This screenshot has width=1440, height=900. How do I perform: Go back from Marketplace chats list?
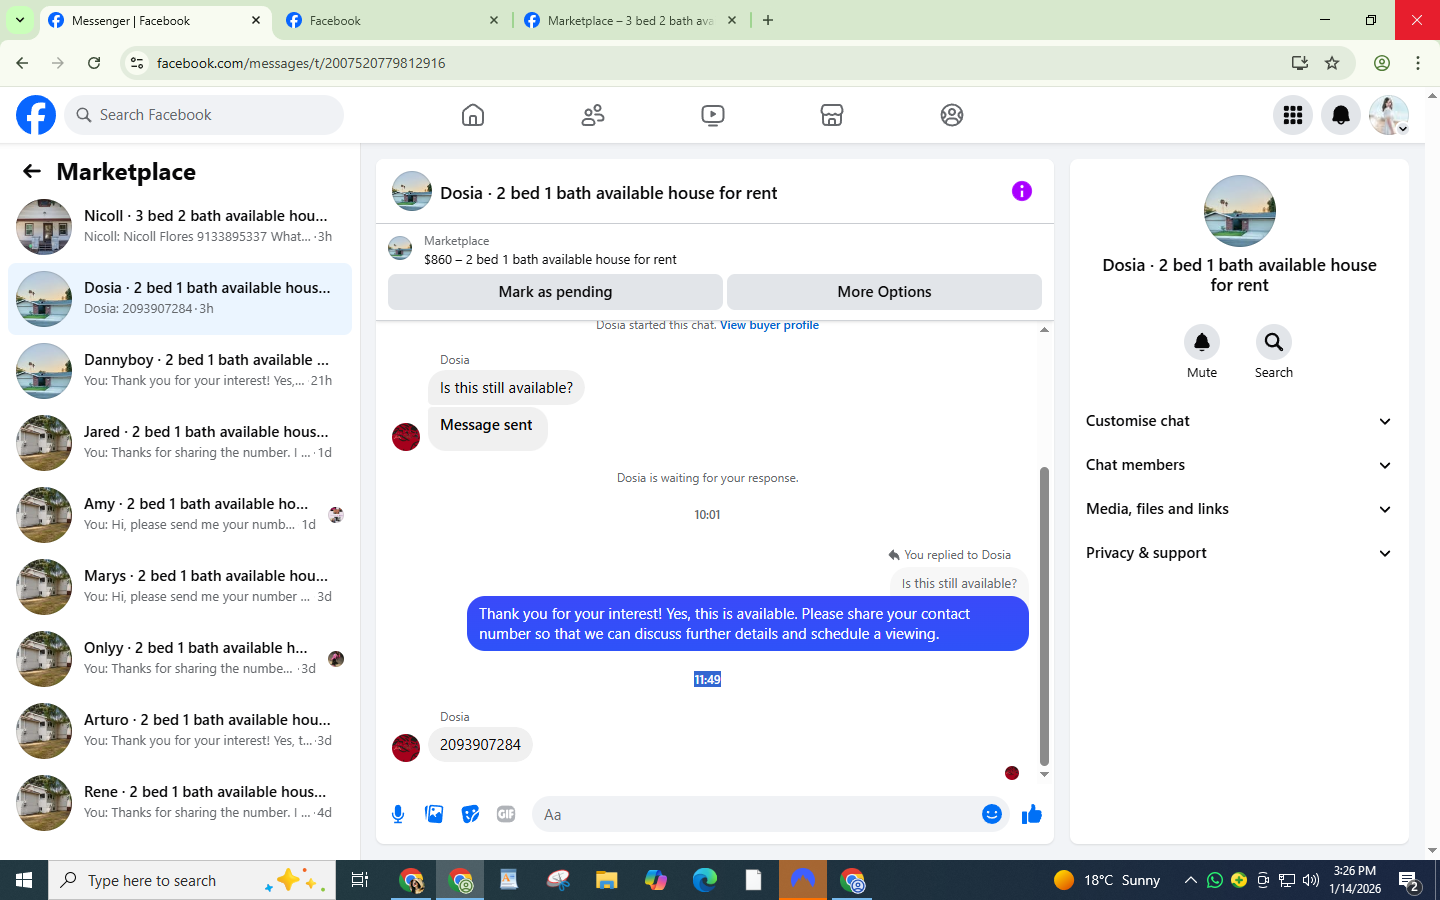(32, 172)
